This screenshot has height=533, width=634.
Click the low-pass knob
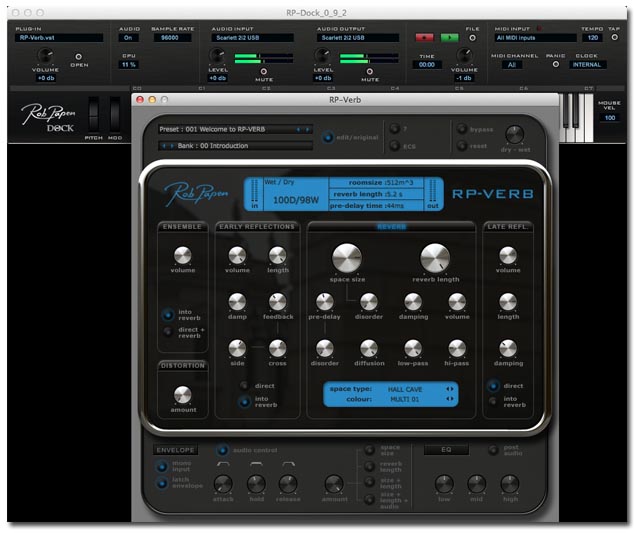click(x=413, y=348)
